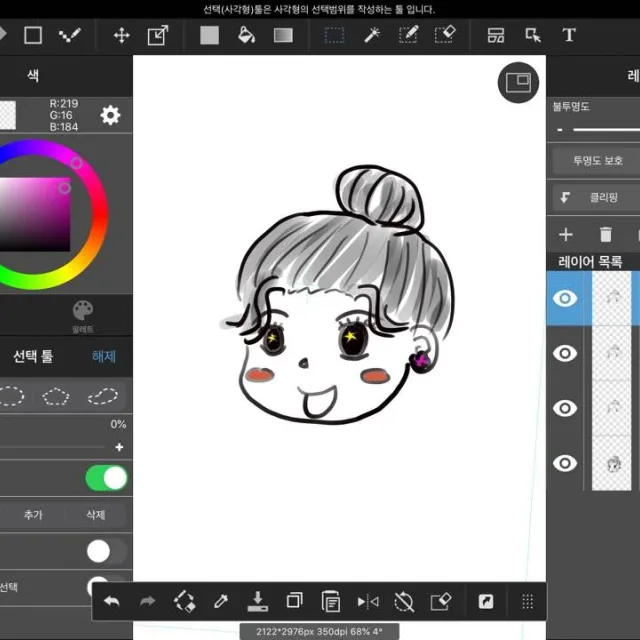Open the shortcut bar grid handle
The height and width of the screenshot is (640, 640).
[x=527, y=602]
